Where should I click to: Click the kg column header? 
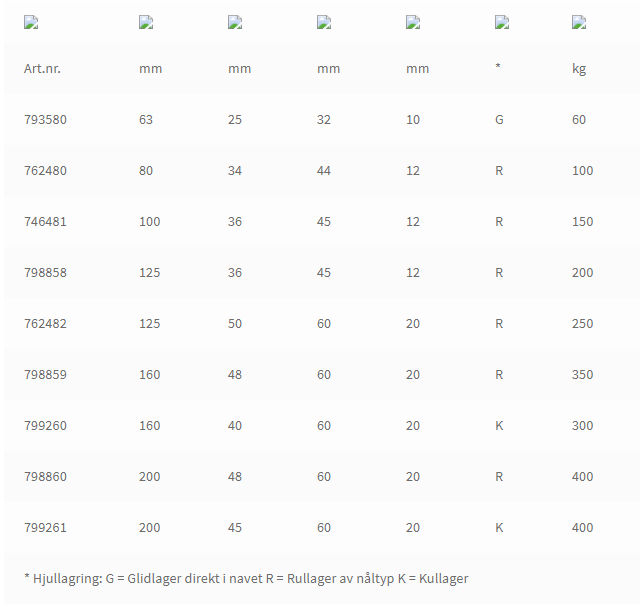tap(579, 69)
